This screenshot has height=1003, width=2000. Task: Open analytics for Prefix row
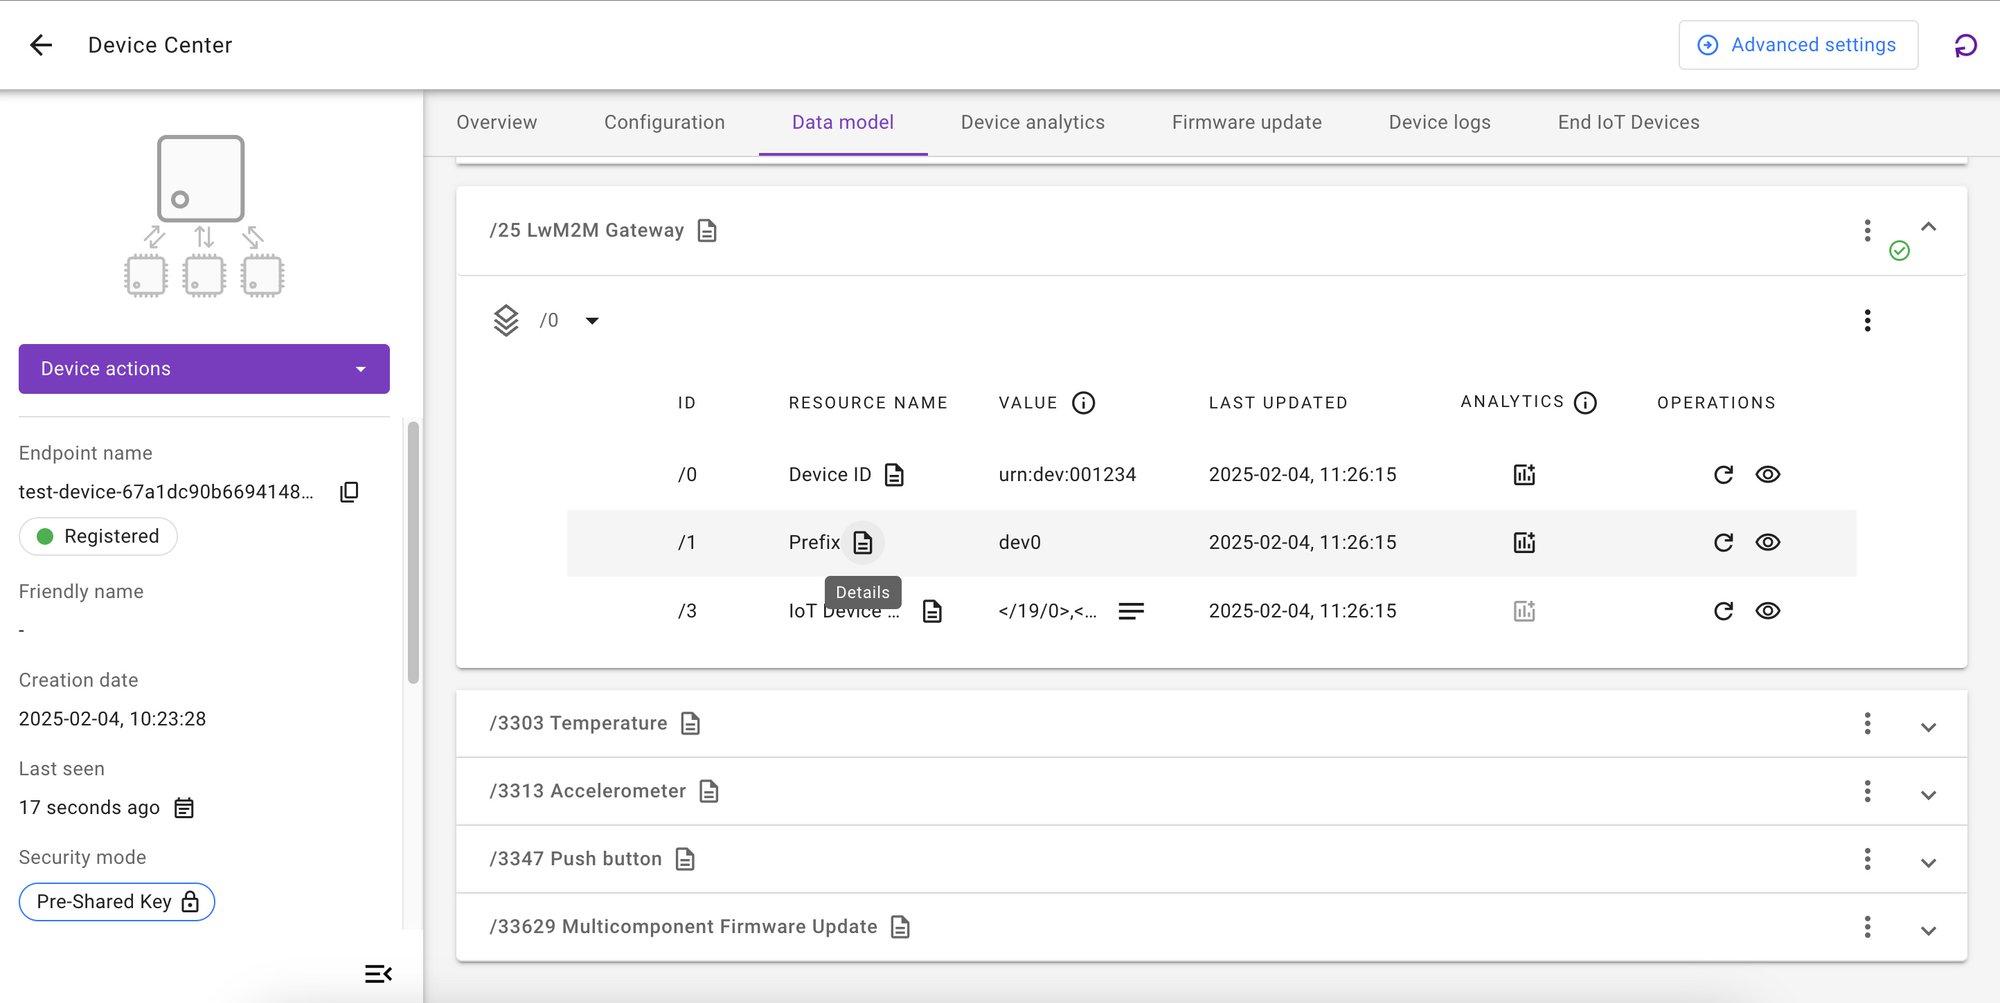point(1524,543)
